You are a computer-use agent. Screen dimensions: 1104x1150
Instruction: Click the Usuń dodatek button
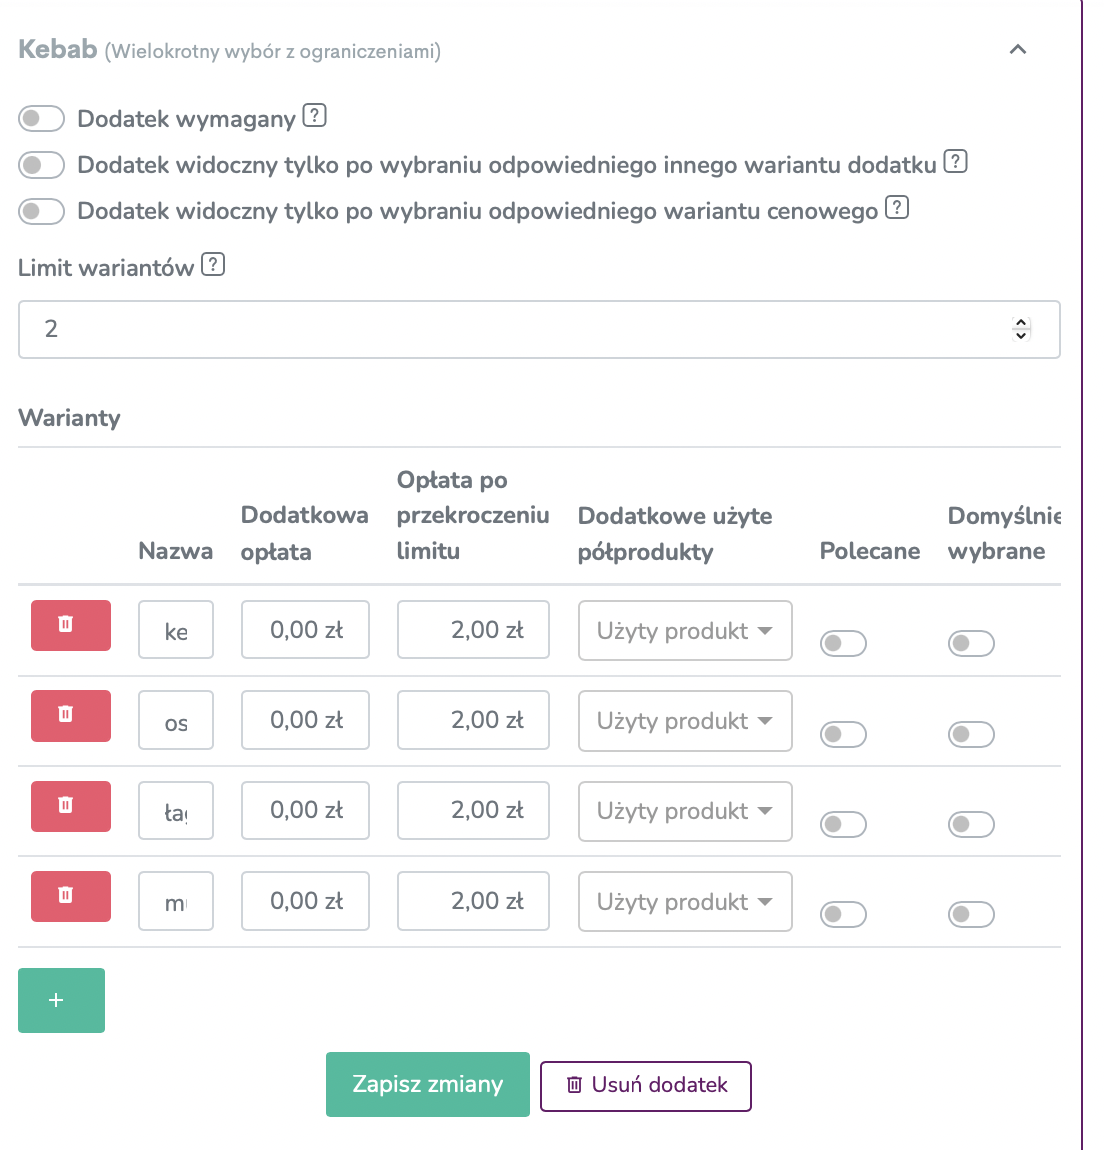pos(646,1085)
